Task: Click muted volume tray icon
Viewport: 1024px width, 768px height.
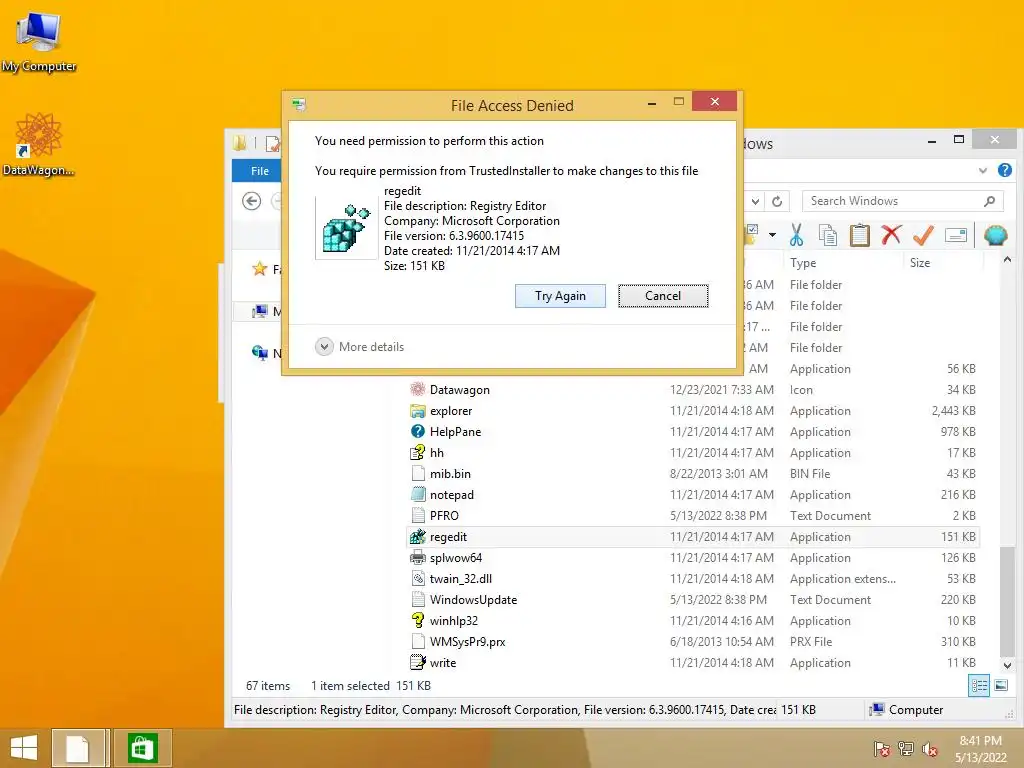Action: (929, 749)
